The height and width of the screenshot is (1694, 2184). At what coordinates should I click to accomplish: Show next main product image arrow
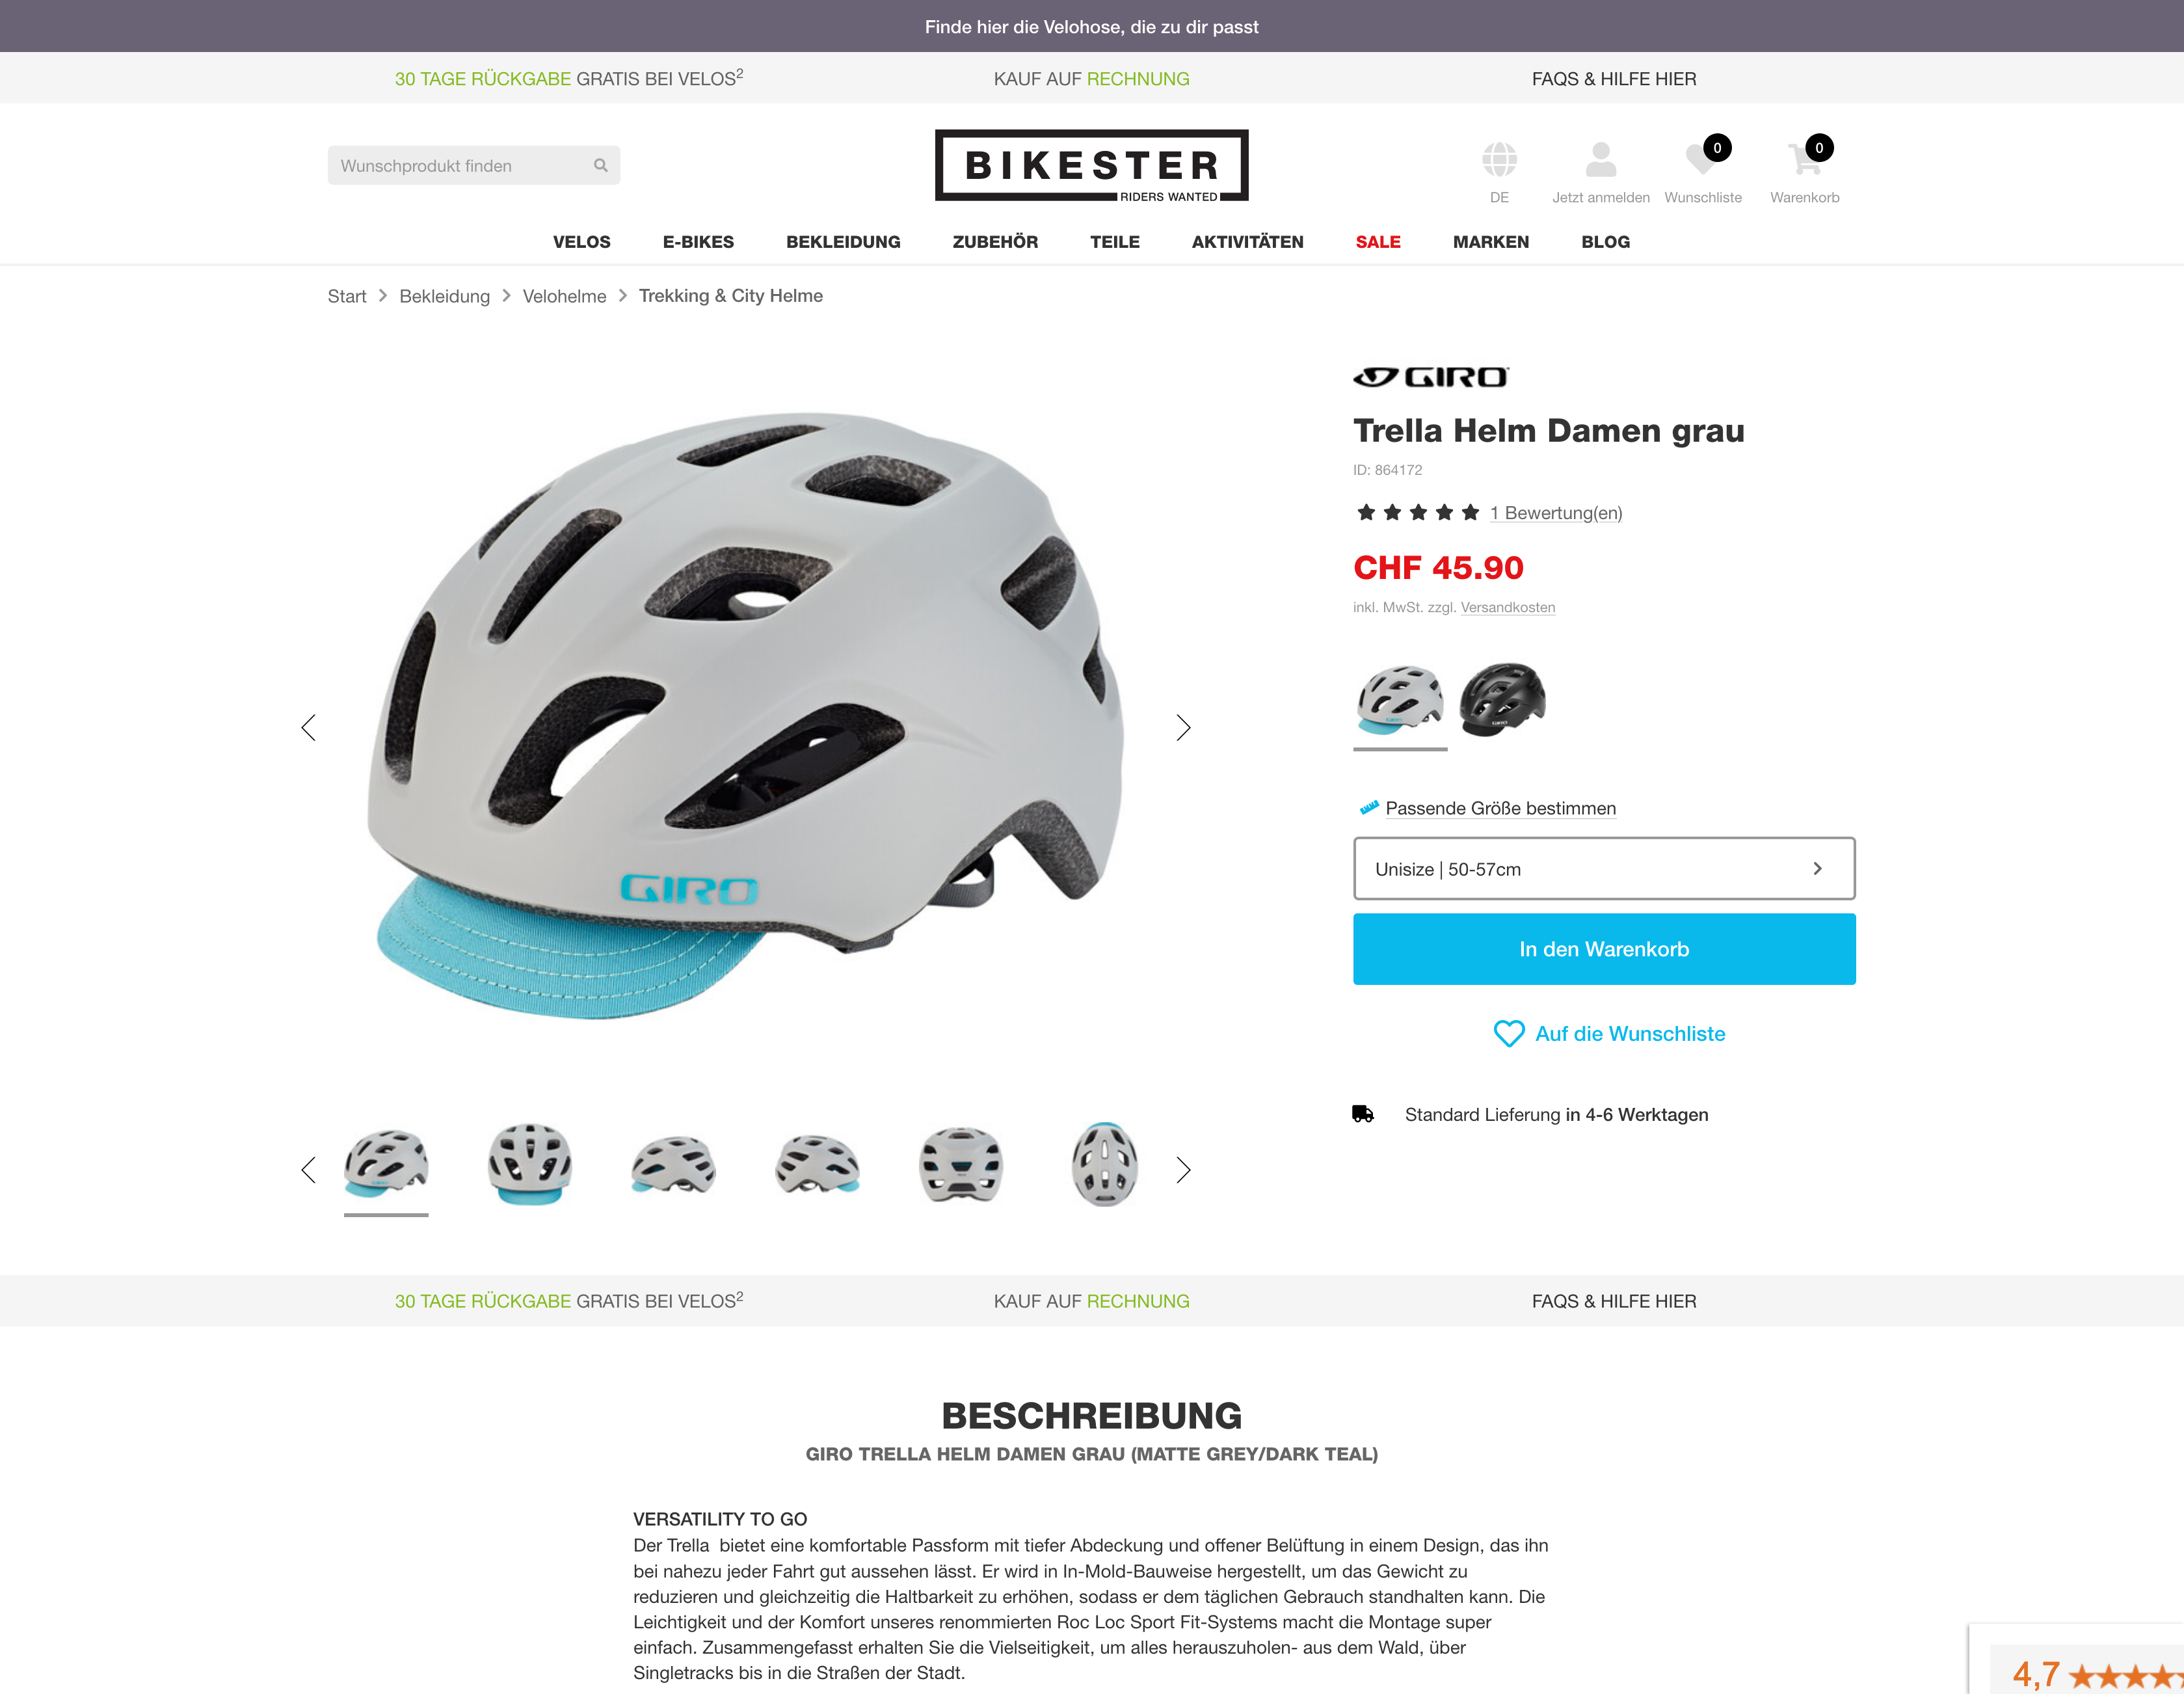(x=1183, y=727)
